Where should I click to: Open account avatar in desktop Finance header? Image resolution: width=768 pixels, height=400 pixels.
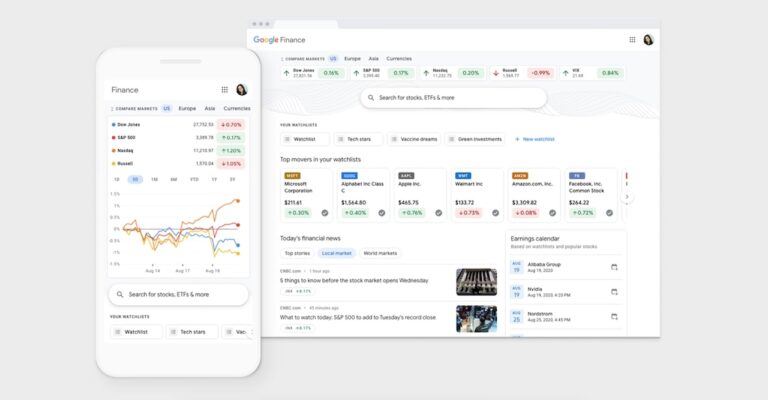tap(648, 40)
